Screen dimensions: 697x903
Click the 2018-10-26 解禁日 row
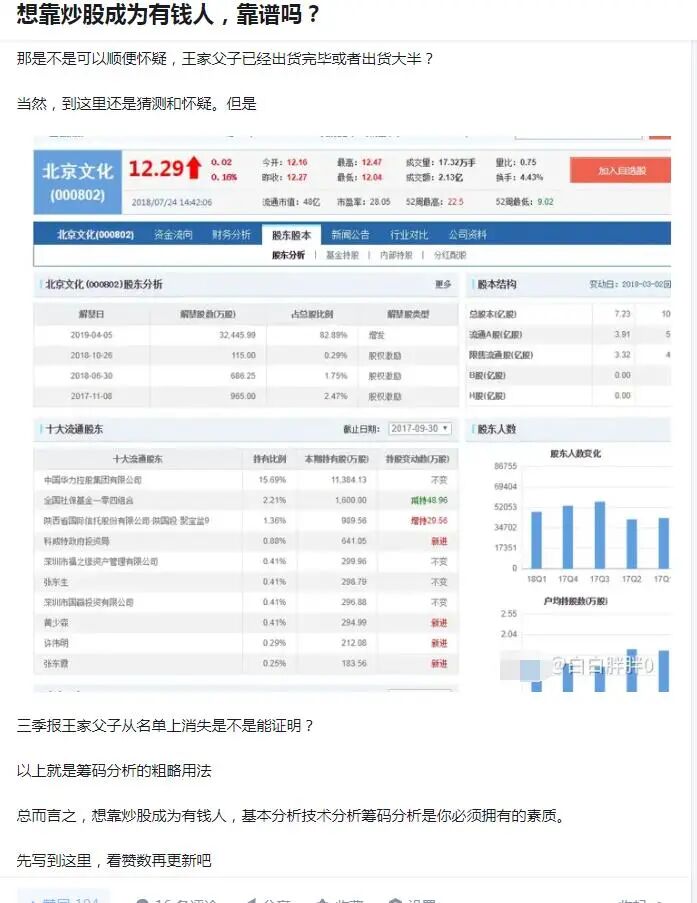pos(246,355)
